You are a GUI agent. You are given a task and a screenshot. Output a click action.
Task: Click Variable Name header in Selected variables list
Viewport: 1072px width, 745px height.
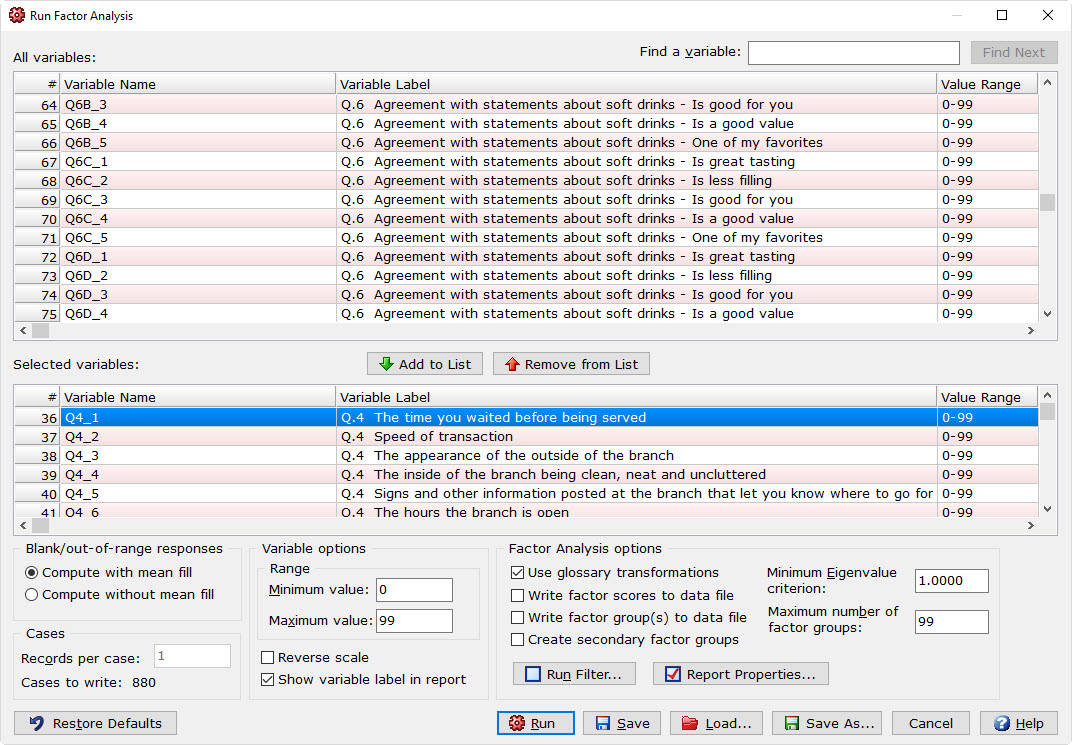pyautogui.click(x=198, y=397)
